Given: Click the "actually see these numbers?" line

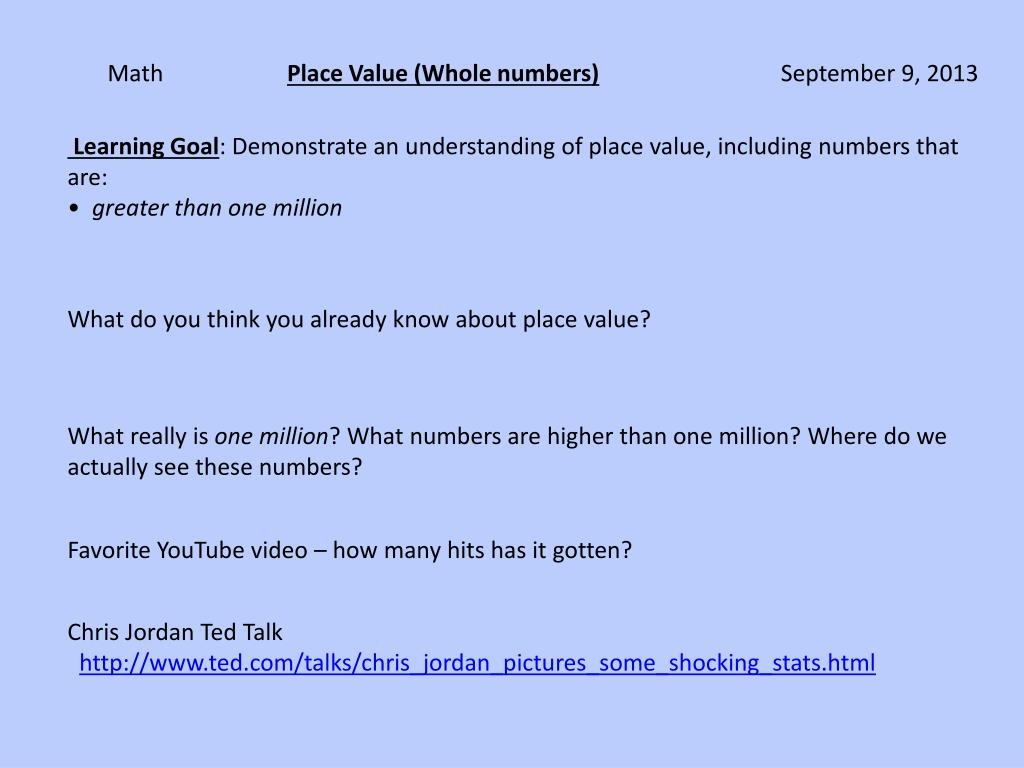Looking at the screenshot, I should tap(215, 467).
